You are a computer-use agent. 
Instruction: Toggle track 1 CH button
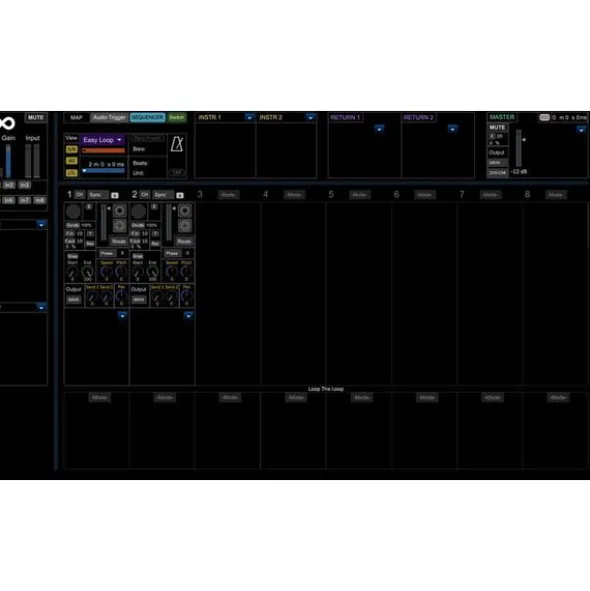click(x=80, y=194)
